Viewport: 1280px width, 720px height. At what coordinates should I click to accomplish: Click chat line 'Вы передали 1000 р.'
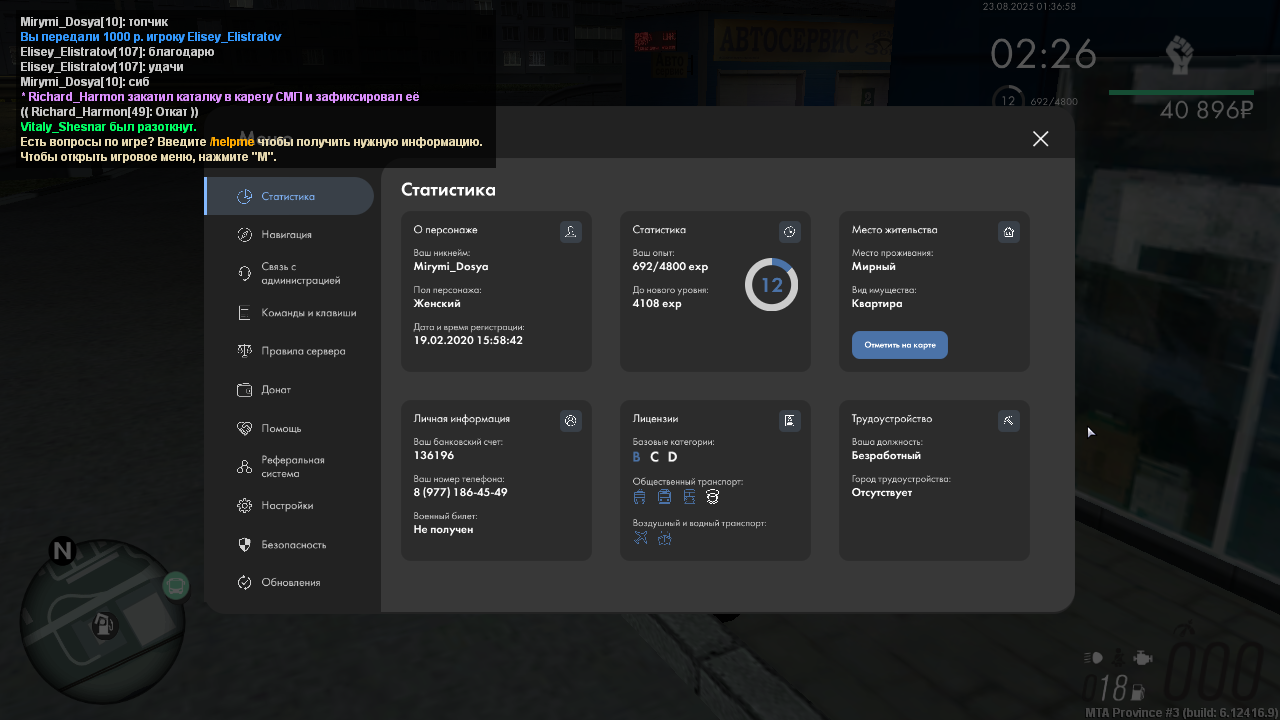pos(151,36)
